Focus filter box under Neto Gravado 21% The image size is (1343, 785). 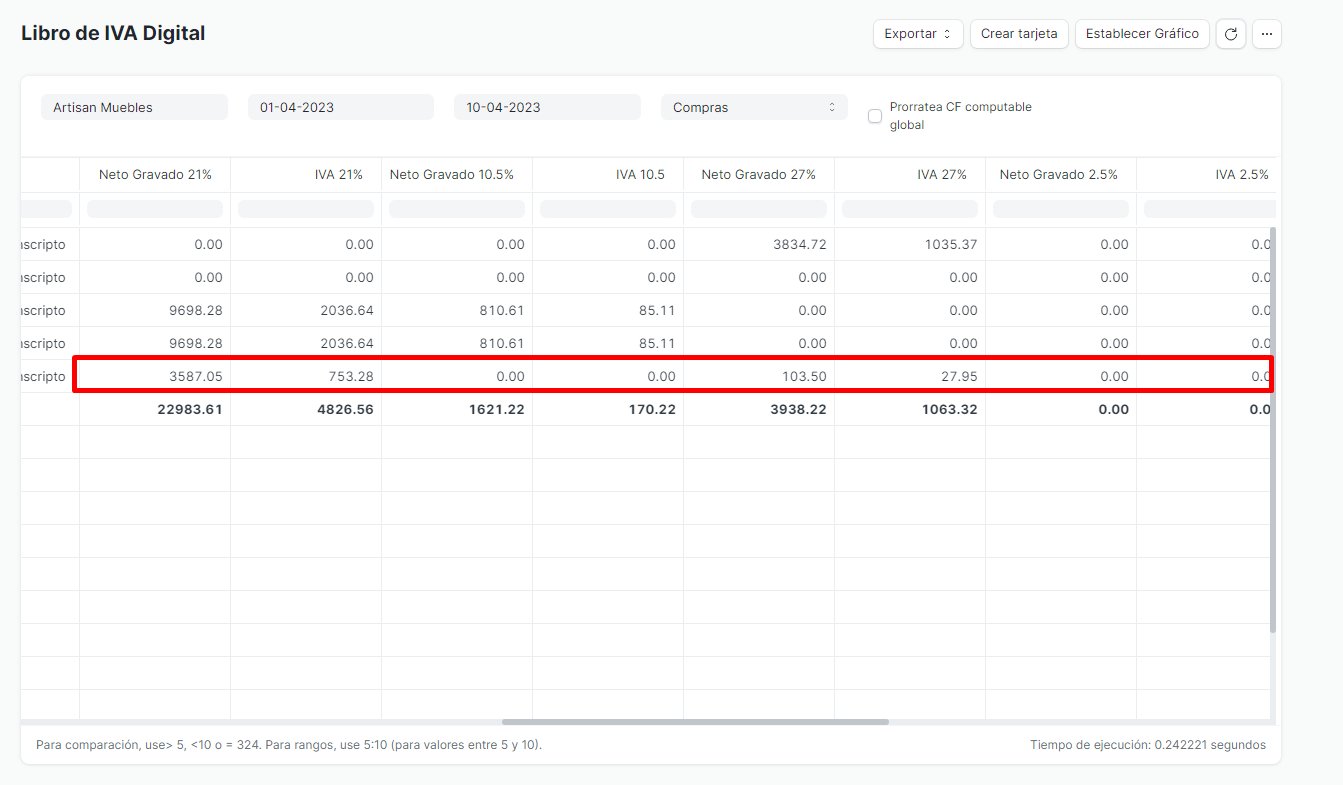point(155,209)
